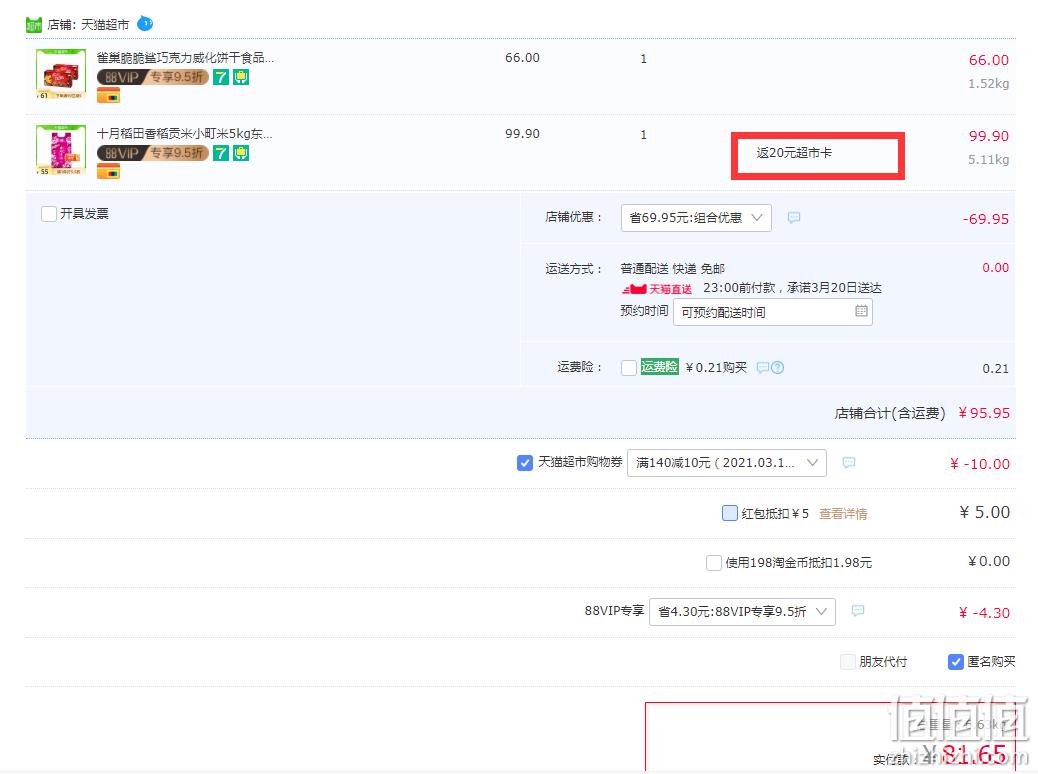Click the green shield icon on the 雀巢脆脆鲨 row
This screenshot has height=774, width=1038.
[241, 77]
